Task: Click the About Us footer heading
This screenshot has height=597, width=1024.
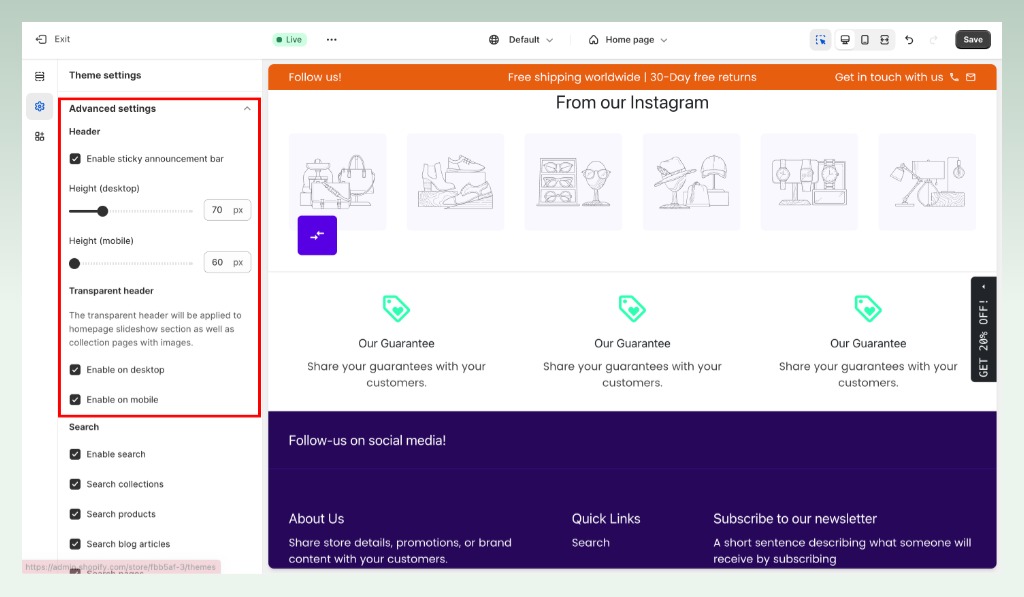Action: point(316,519)
